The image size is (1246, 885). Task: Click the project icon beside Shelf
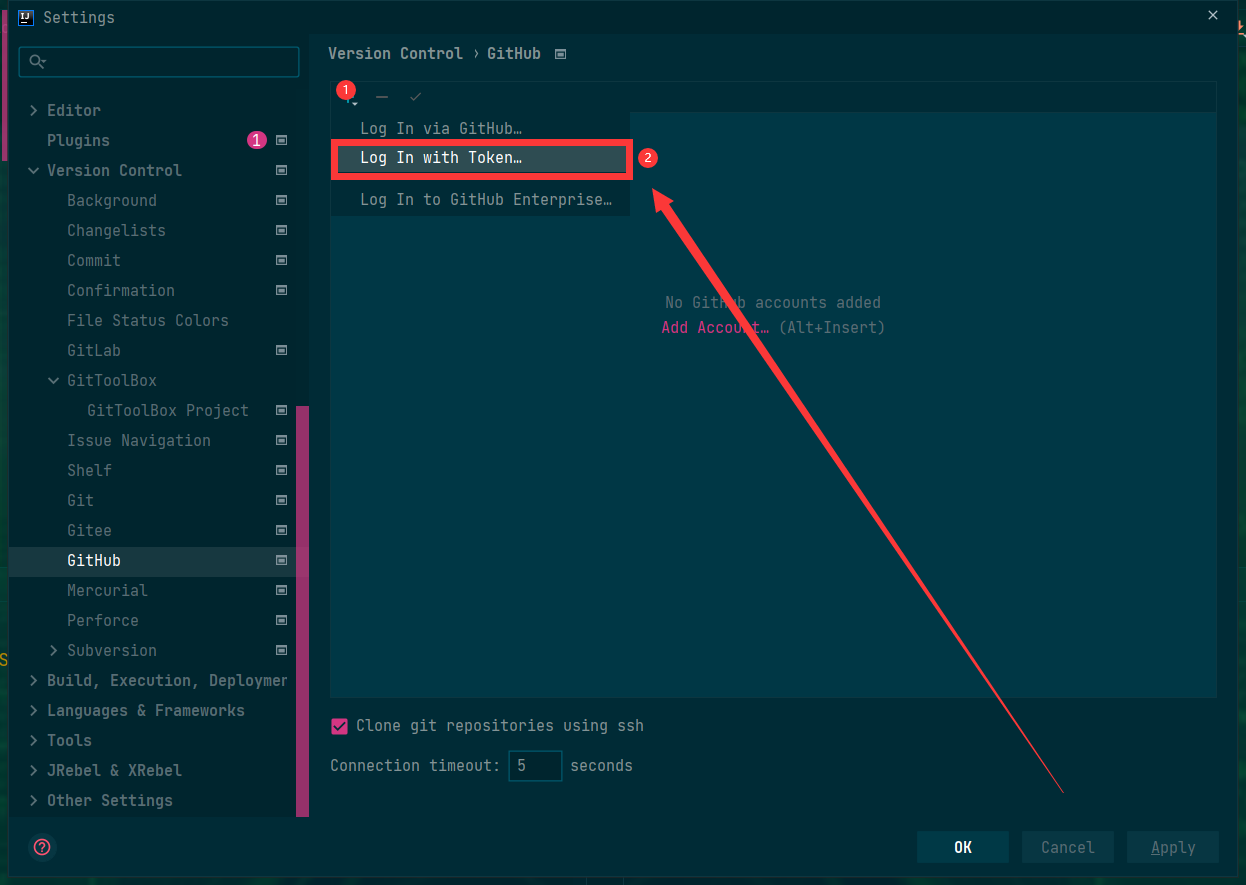282,470
